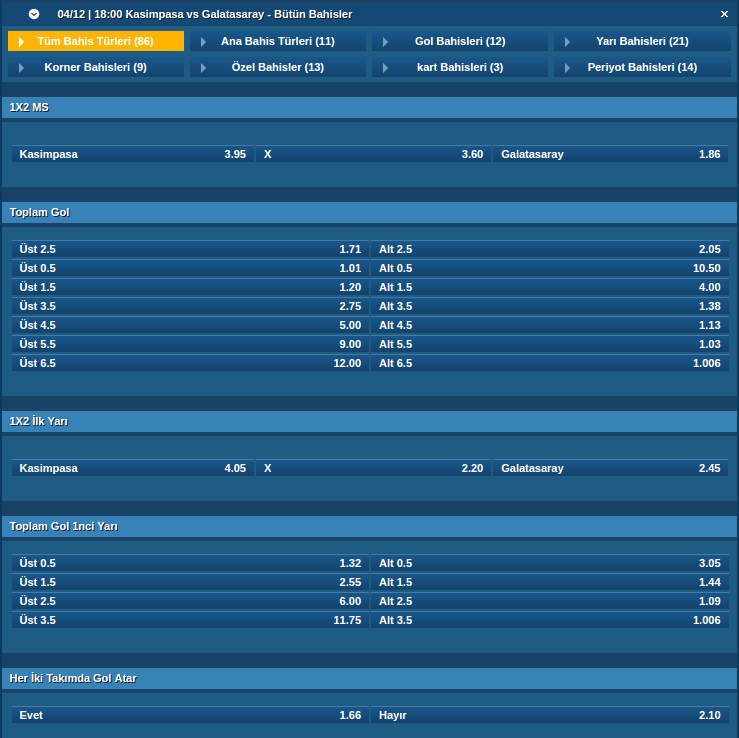Choose Üst 0.5 at odds 1.01
The width and height of the screenshot is (739, 738).
pyautogui.click(x=190, y=268)
